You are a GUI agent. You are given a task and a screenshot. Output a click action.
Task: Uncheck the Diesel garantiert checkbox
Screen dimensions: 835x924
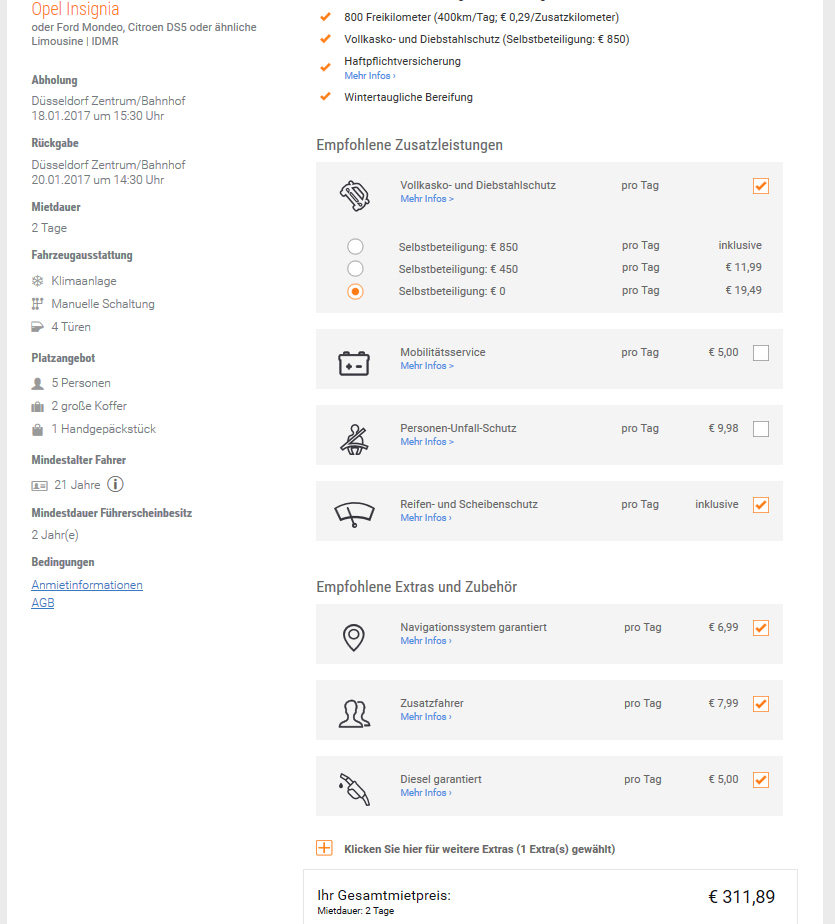761,780
